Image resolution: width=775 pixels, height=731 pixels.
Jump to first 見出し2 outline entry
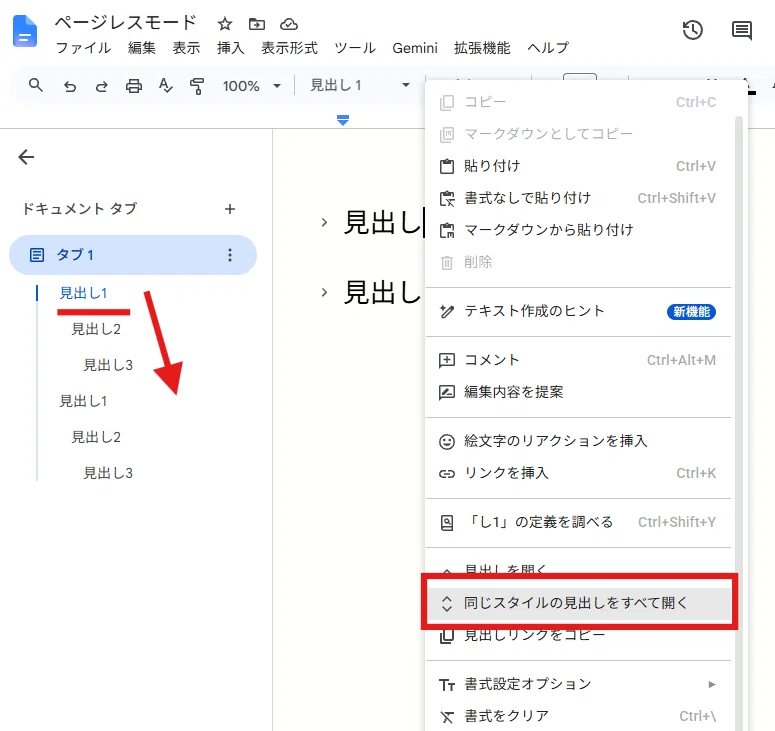point(96,329)
